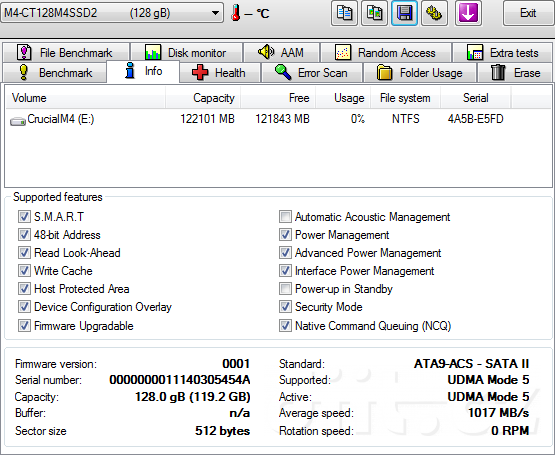This screenshot has height=455, width=555.
Task: Toggle Automatic Acoustic Management checkbox
Action: (285, 216)
